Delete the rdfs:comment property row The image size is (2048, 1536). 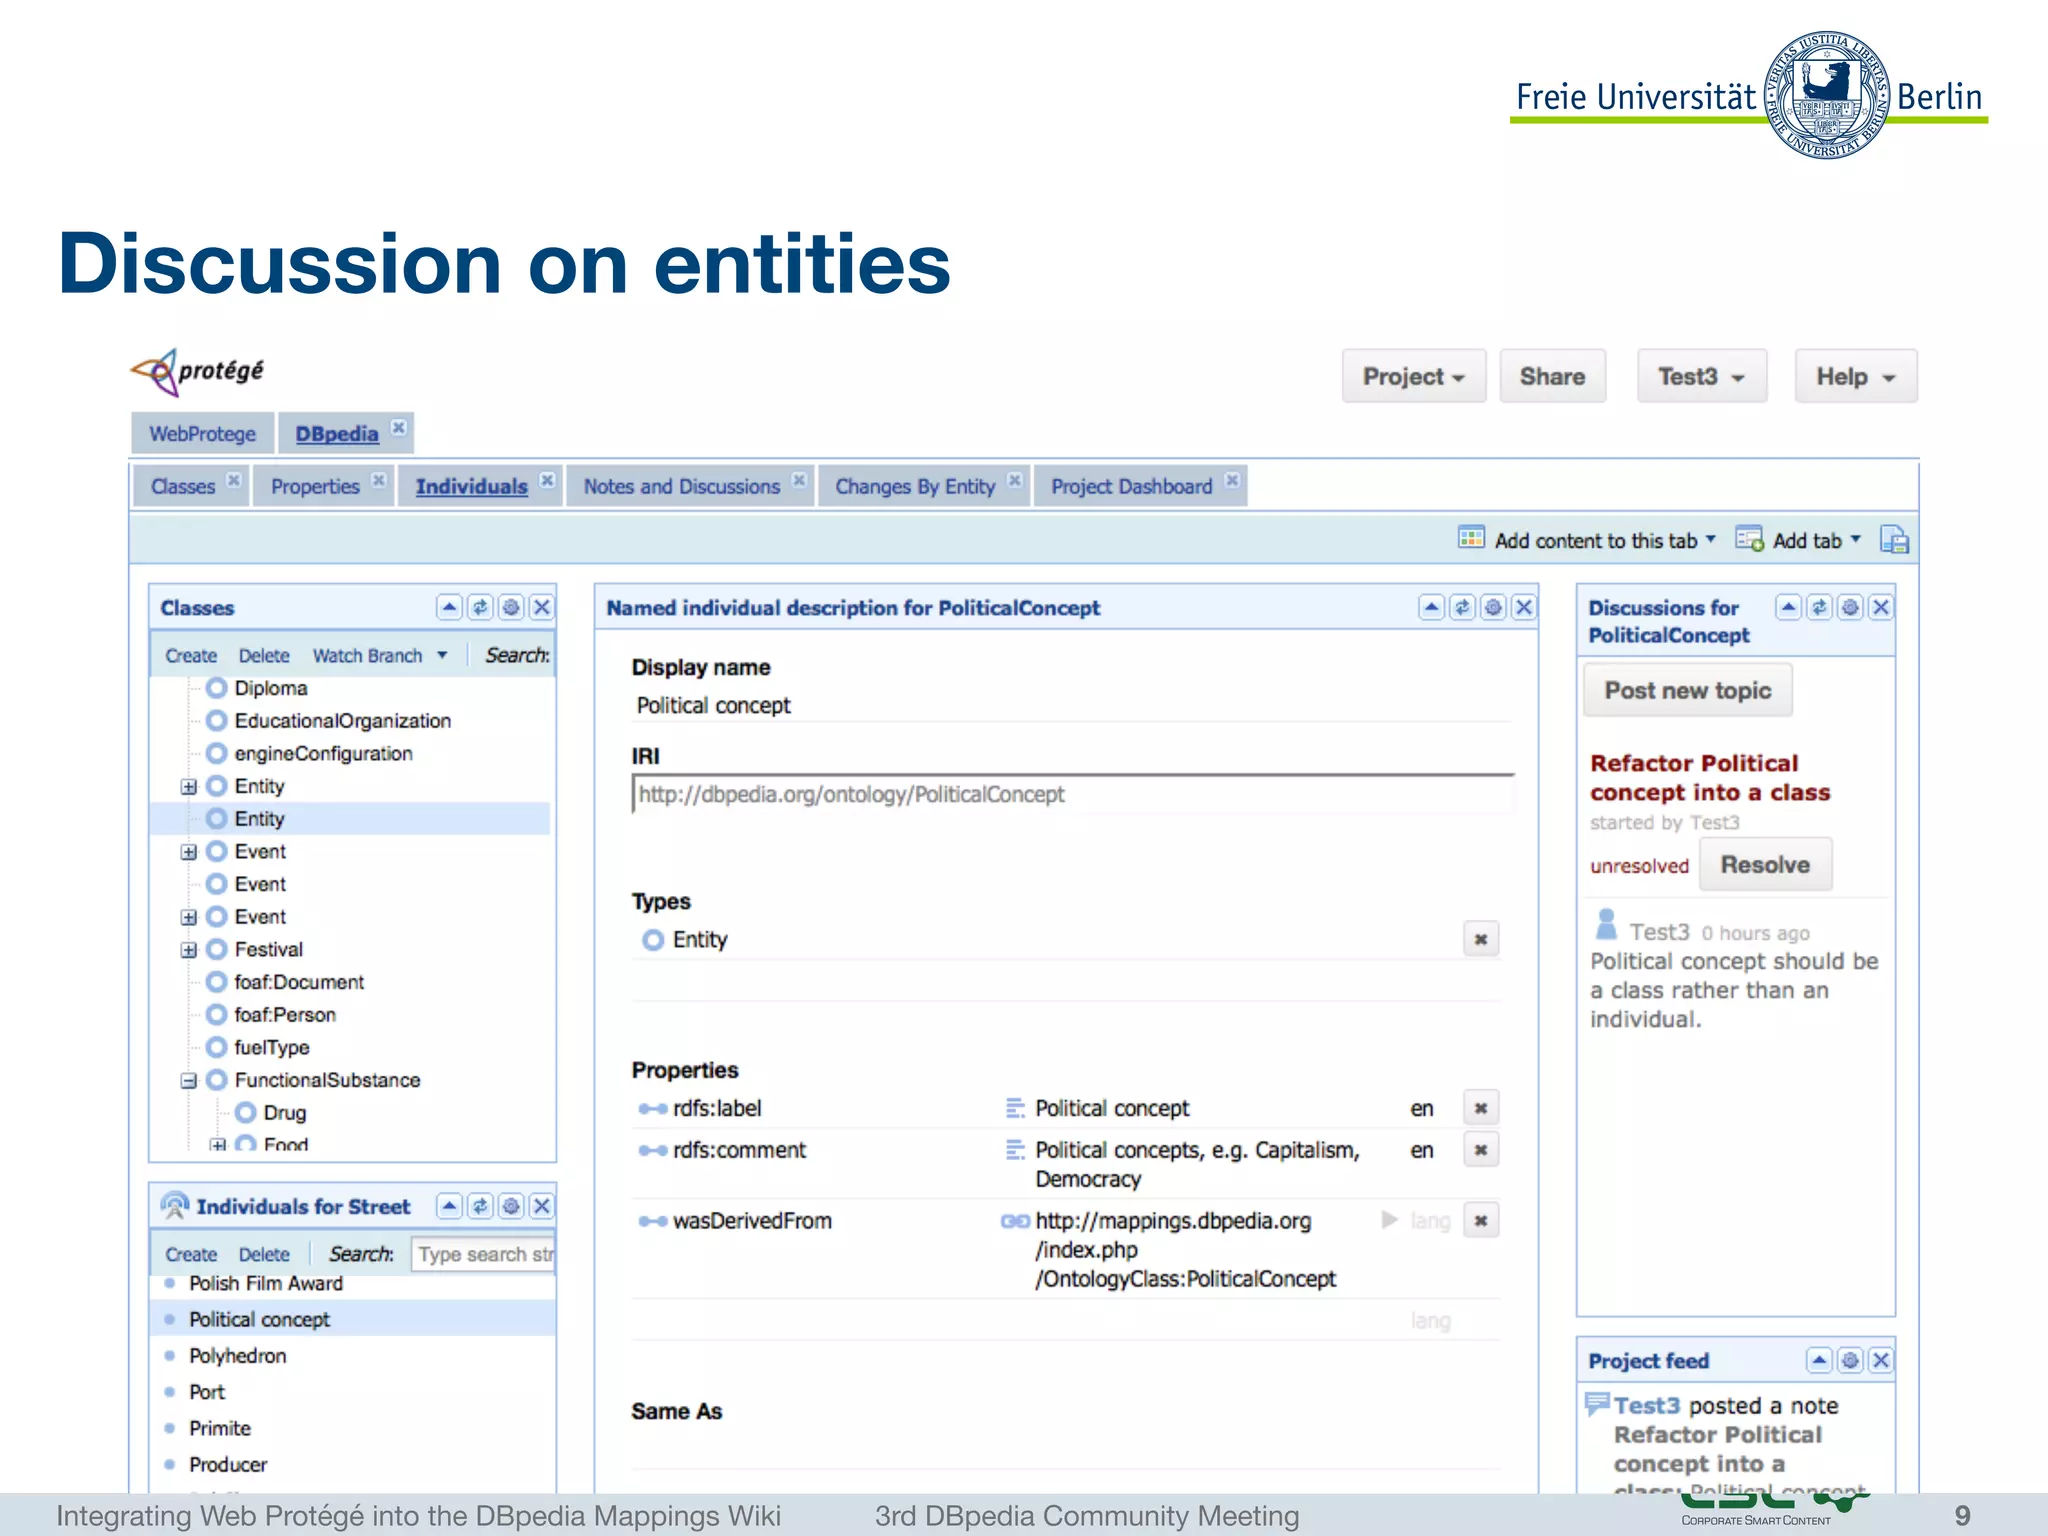coord(1481,1150)
